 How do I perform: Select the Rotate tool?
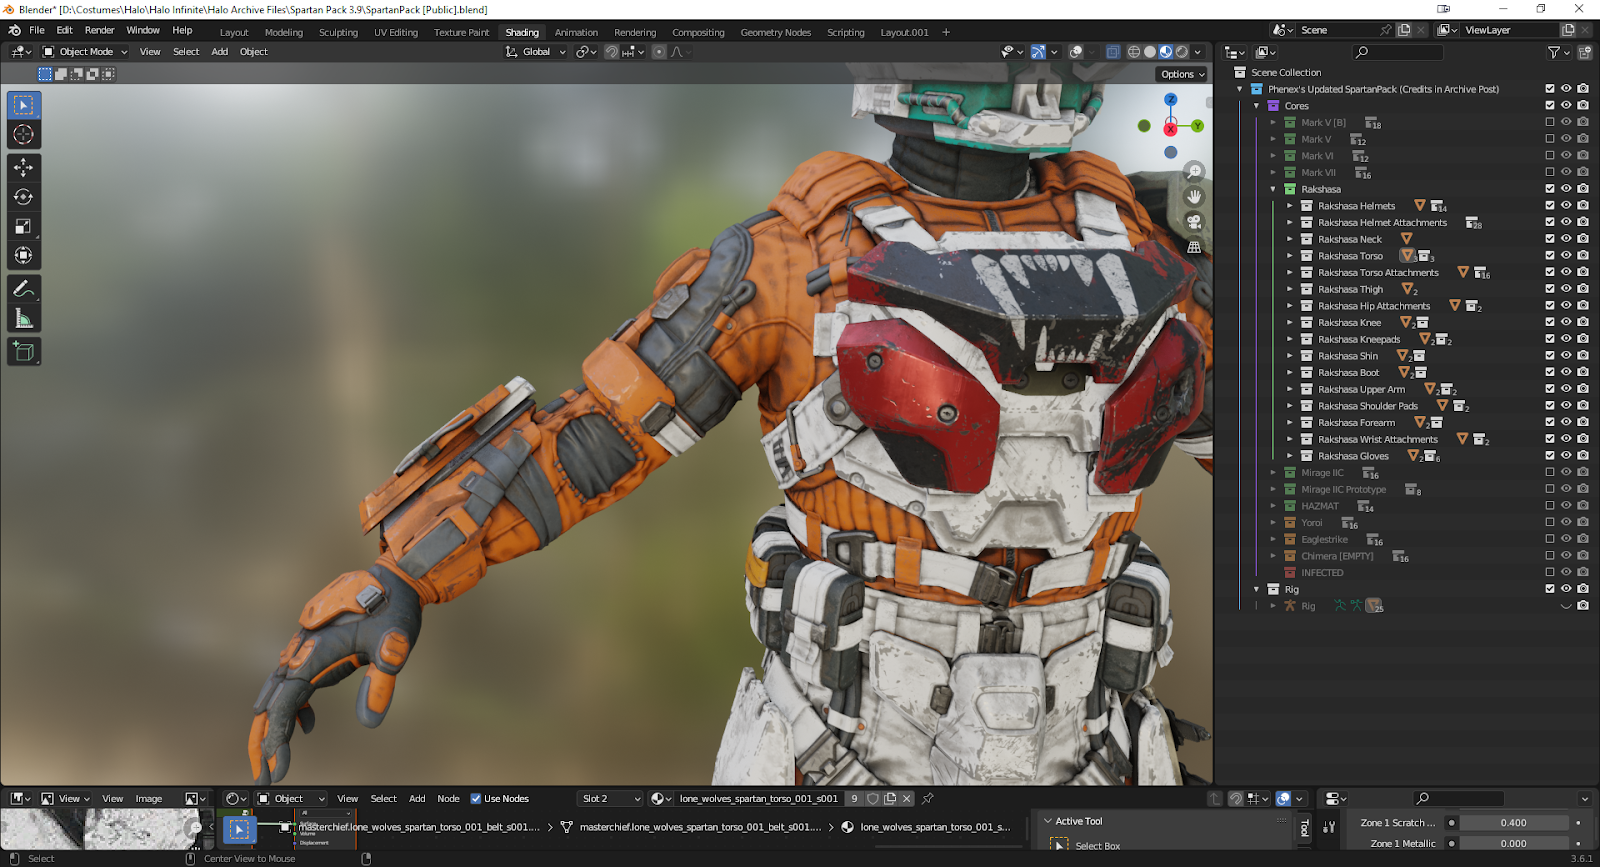point(23,197)
